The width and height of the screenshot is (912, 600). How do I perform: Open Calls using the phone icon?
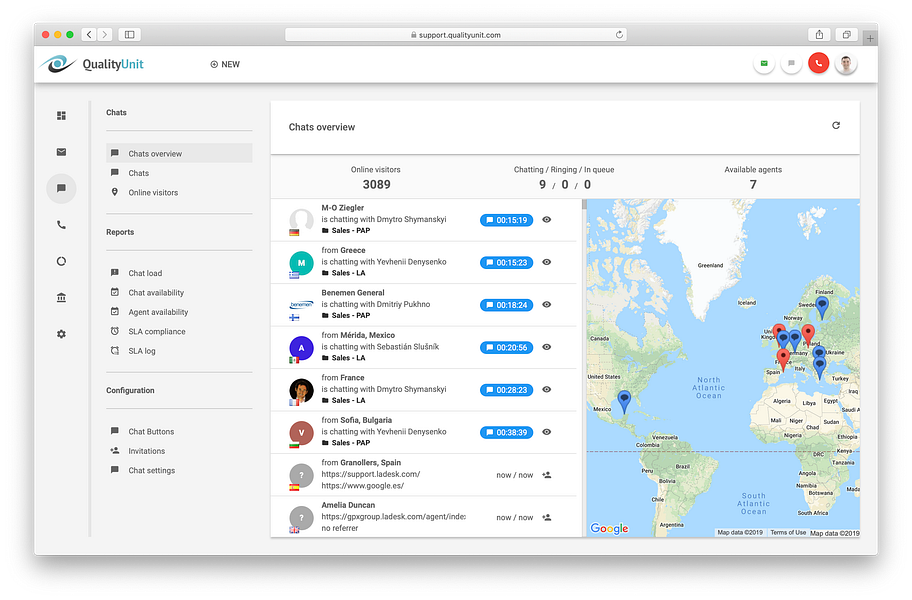coord(61,224)
